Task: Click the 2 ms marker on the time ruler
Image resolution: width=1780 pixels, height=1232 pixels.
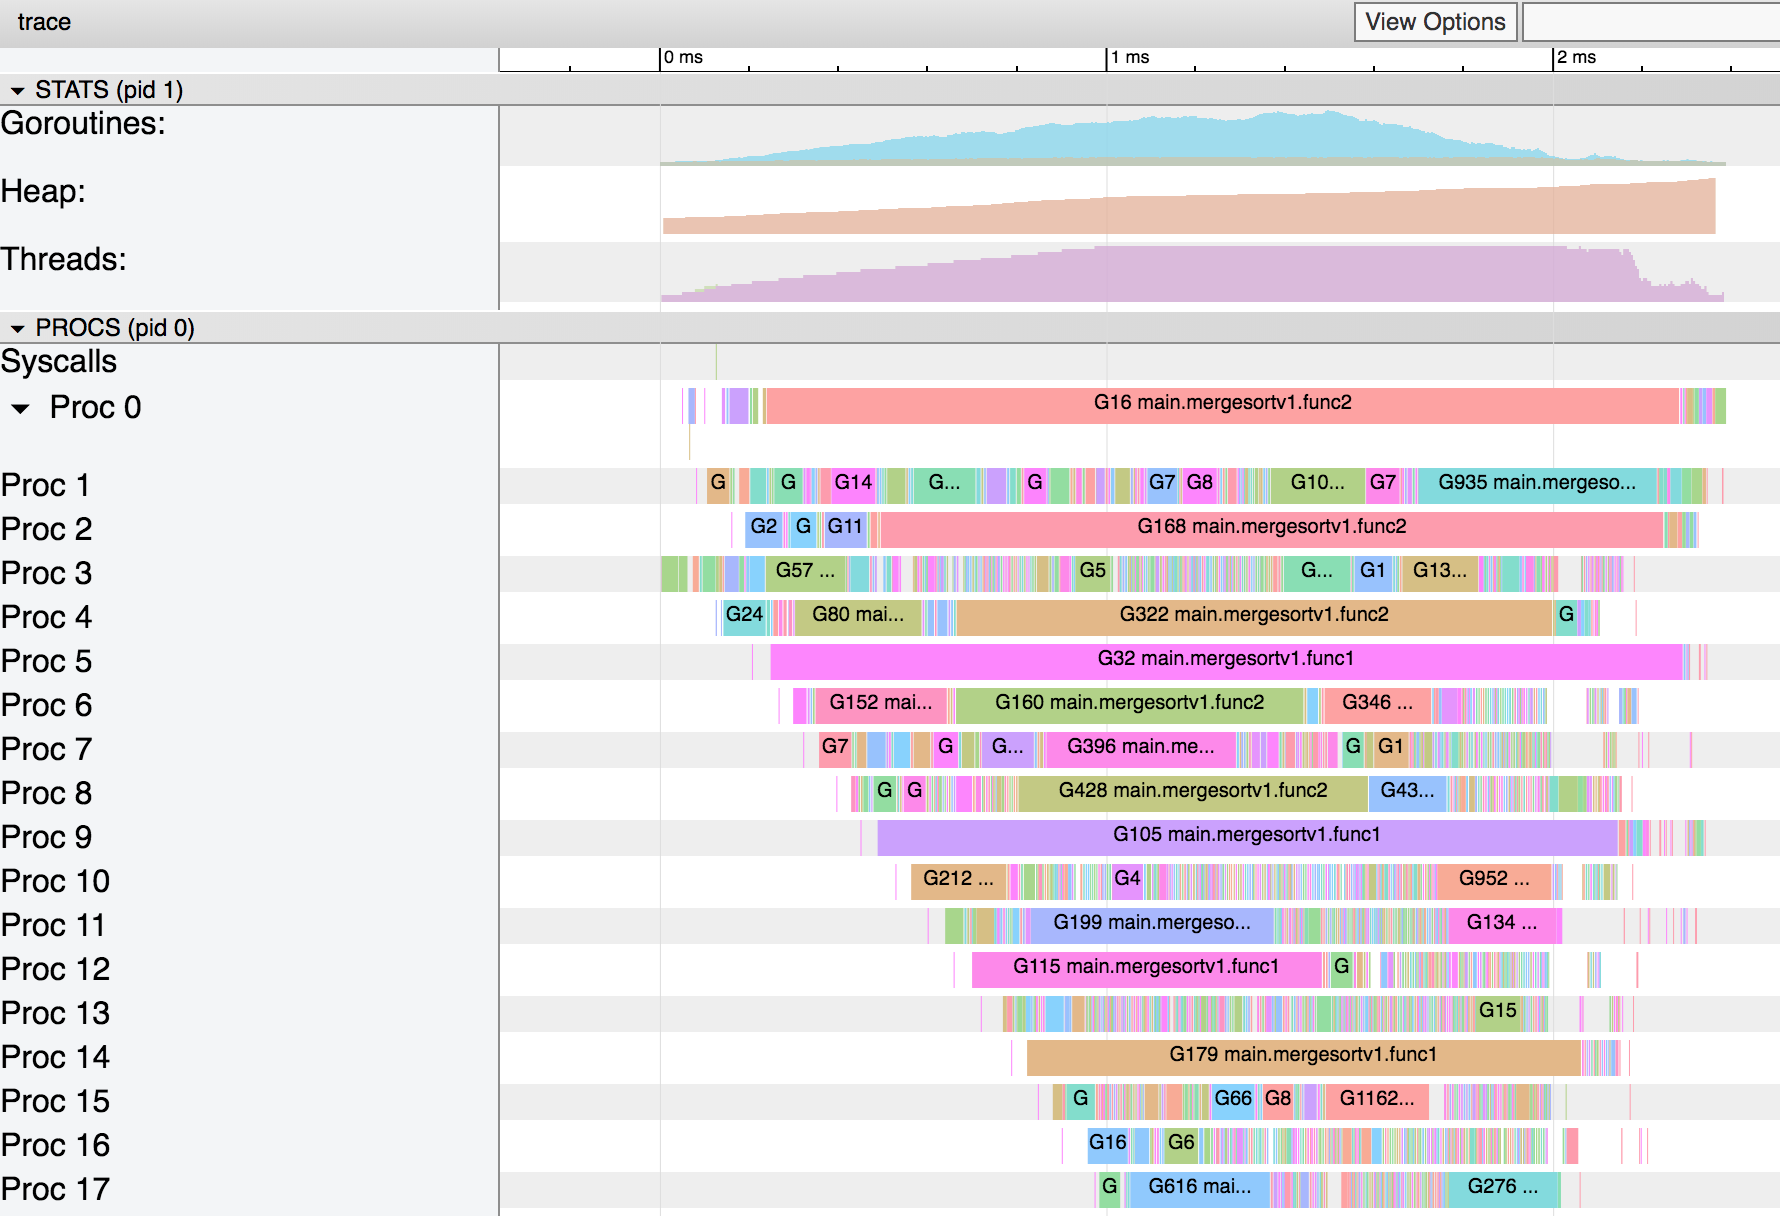Action: (x=1577, y=58)
